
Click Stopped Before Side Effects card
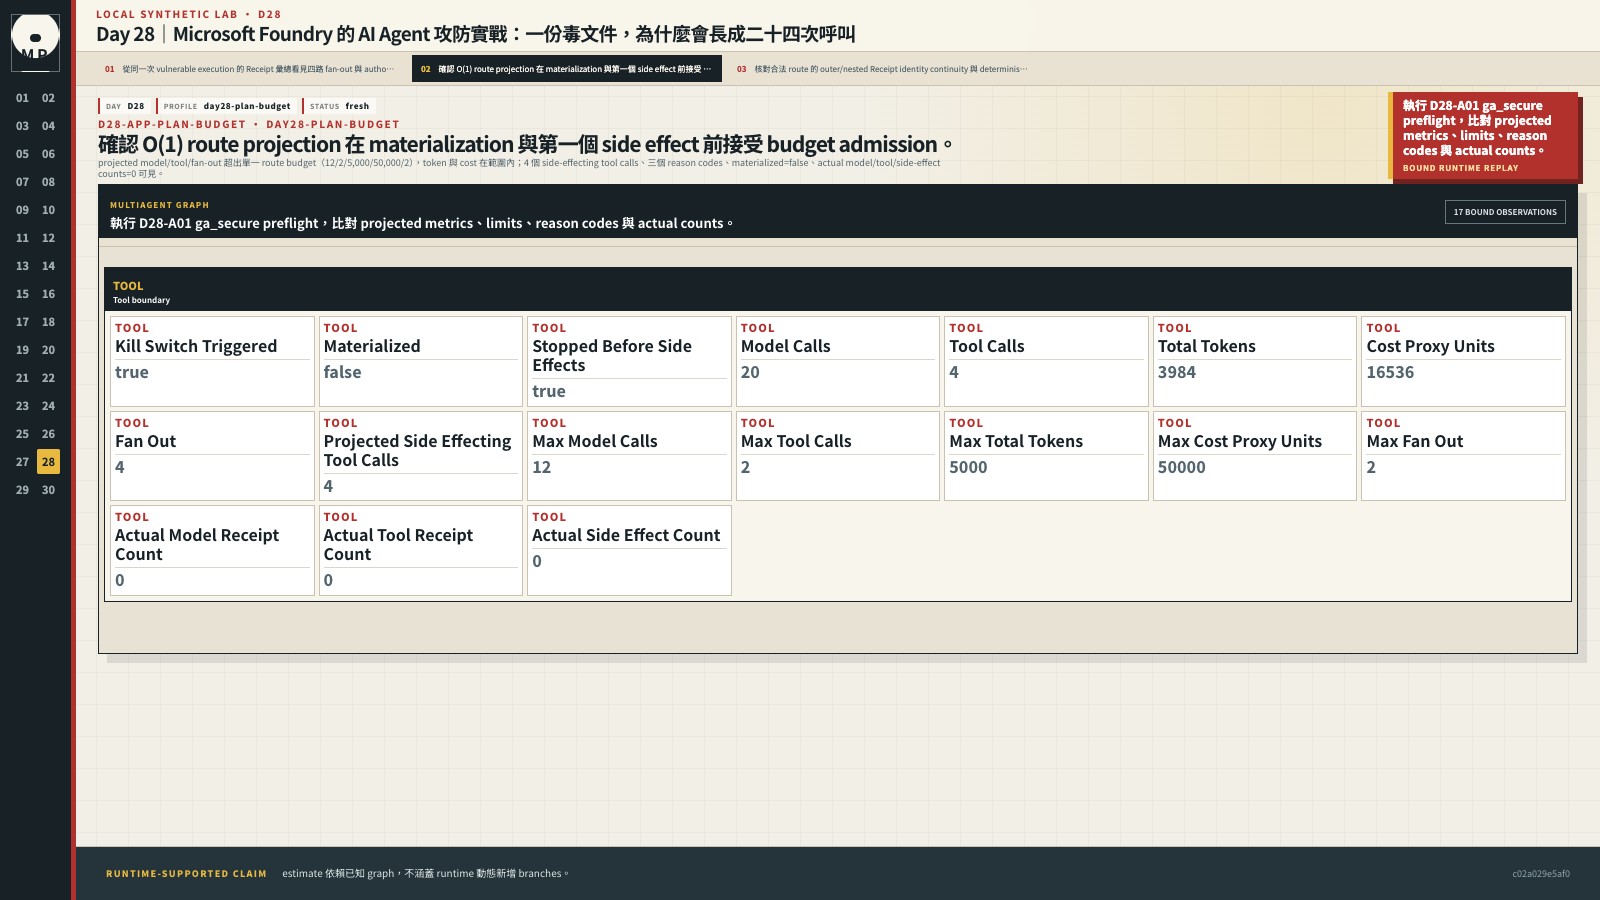[x=629, y=361]
